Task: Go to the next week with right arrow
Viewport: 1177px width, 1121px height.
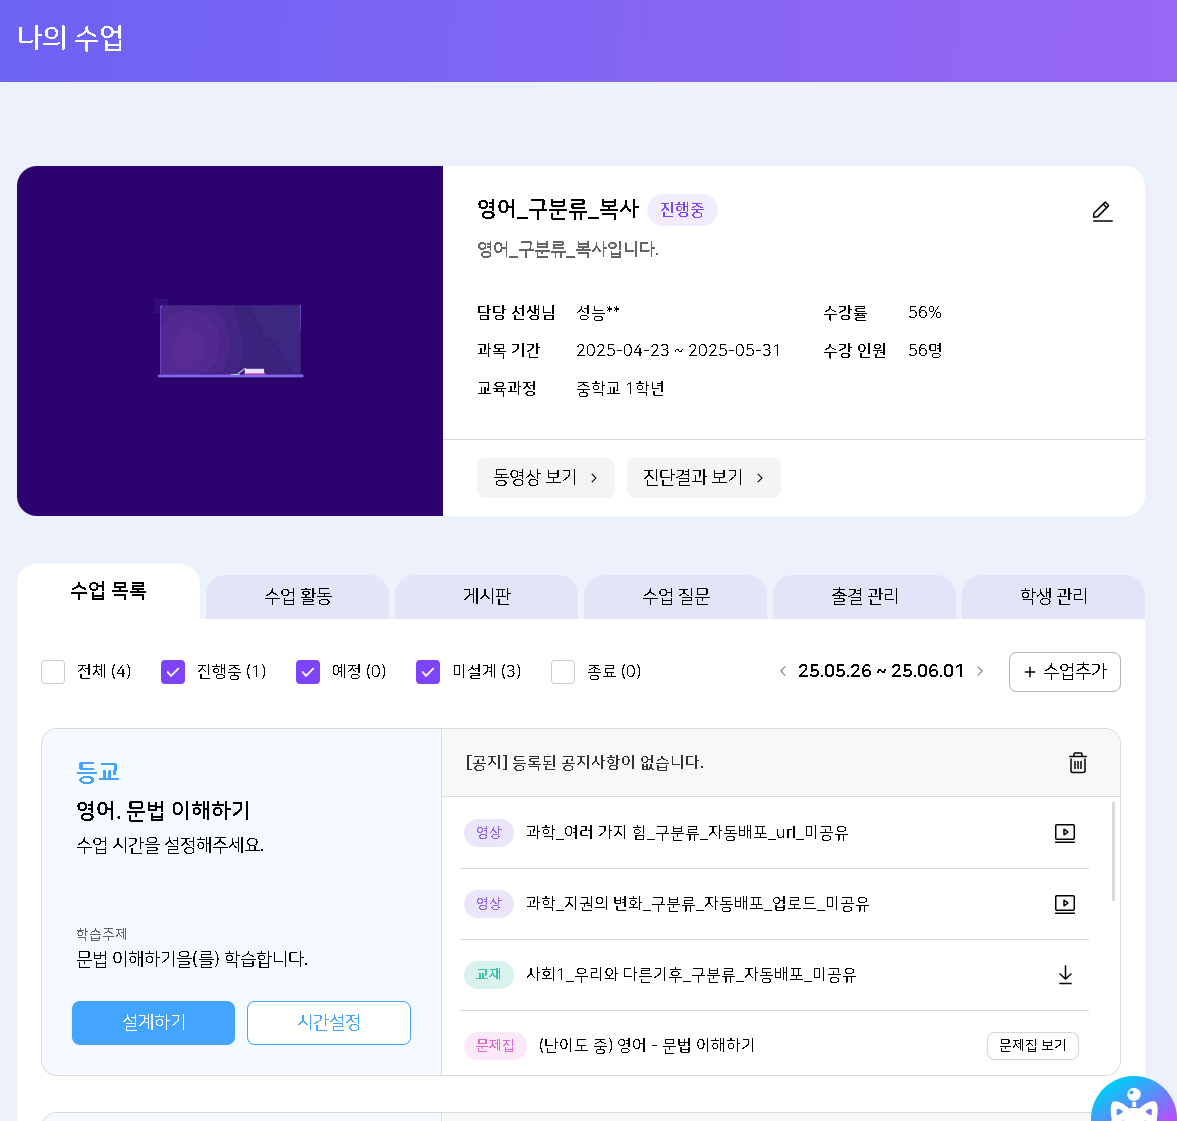Action: [980, 671]
